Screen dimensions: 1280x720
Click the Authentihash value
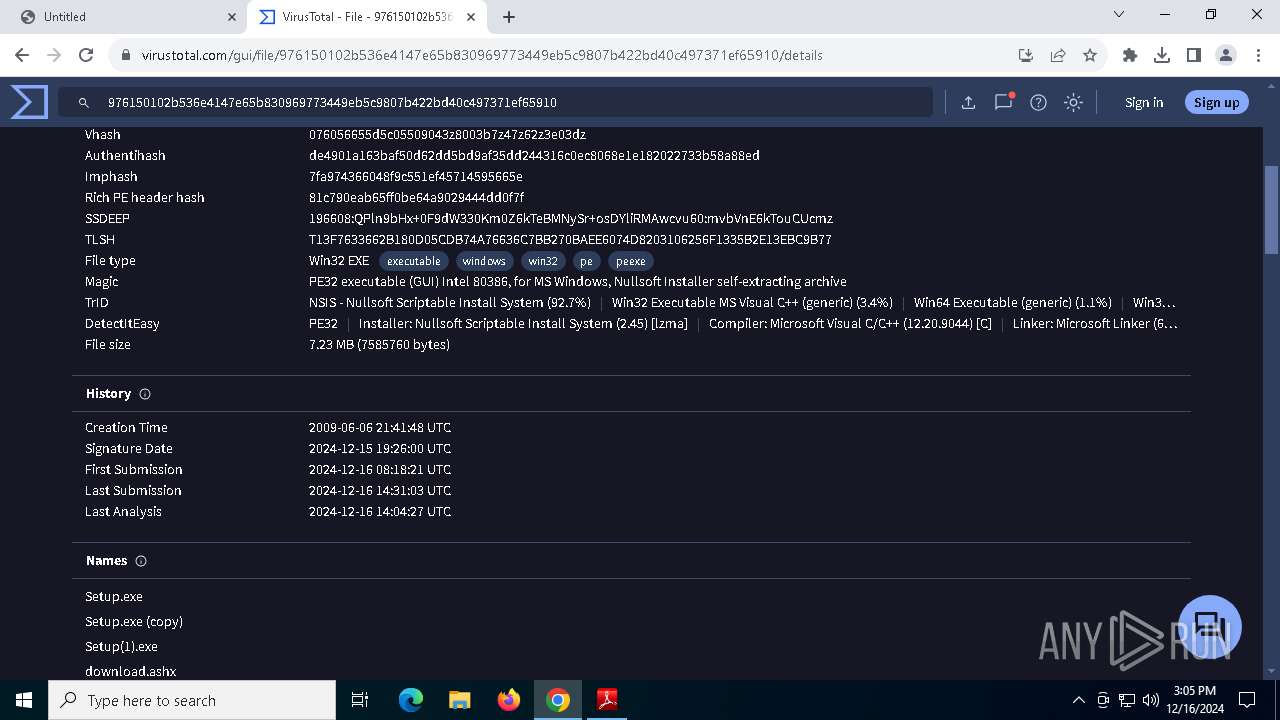[x=534, y=156]
